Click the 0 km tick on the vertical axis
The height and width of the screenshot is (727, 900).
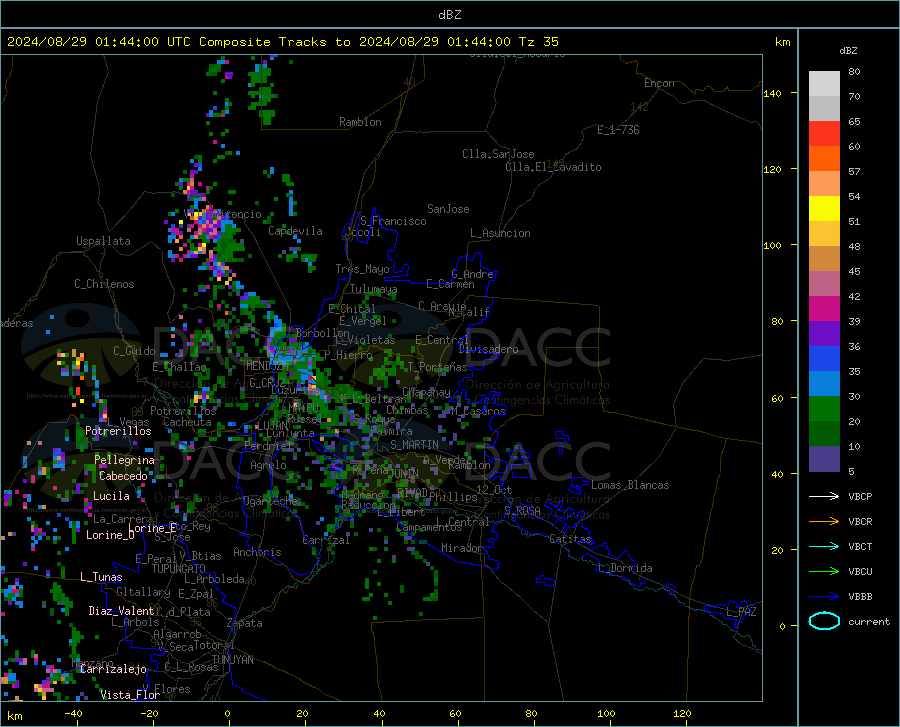782,626
